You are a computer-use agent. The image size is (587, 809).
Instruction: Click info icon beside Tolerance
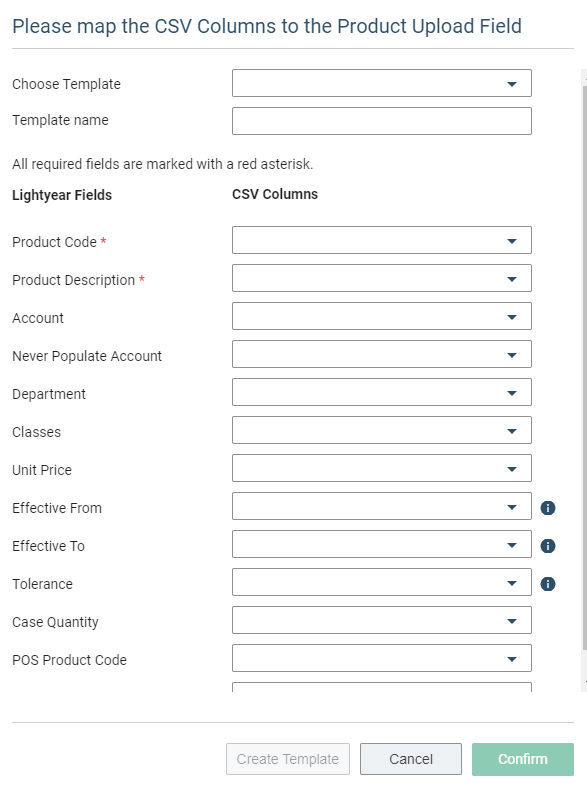click(548, 584)
